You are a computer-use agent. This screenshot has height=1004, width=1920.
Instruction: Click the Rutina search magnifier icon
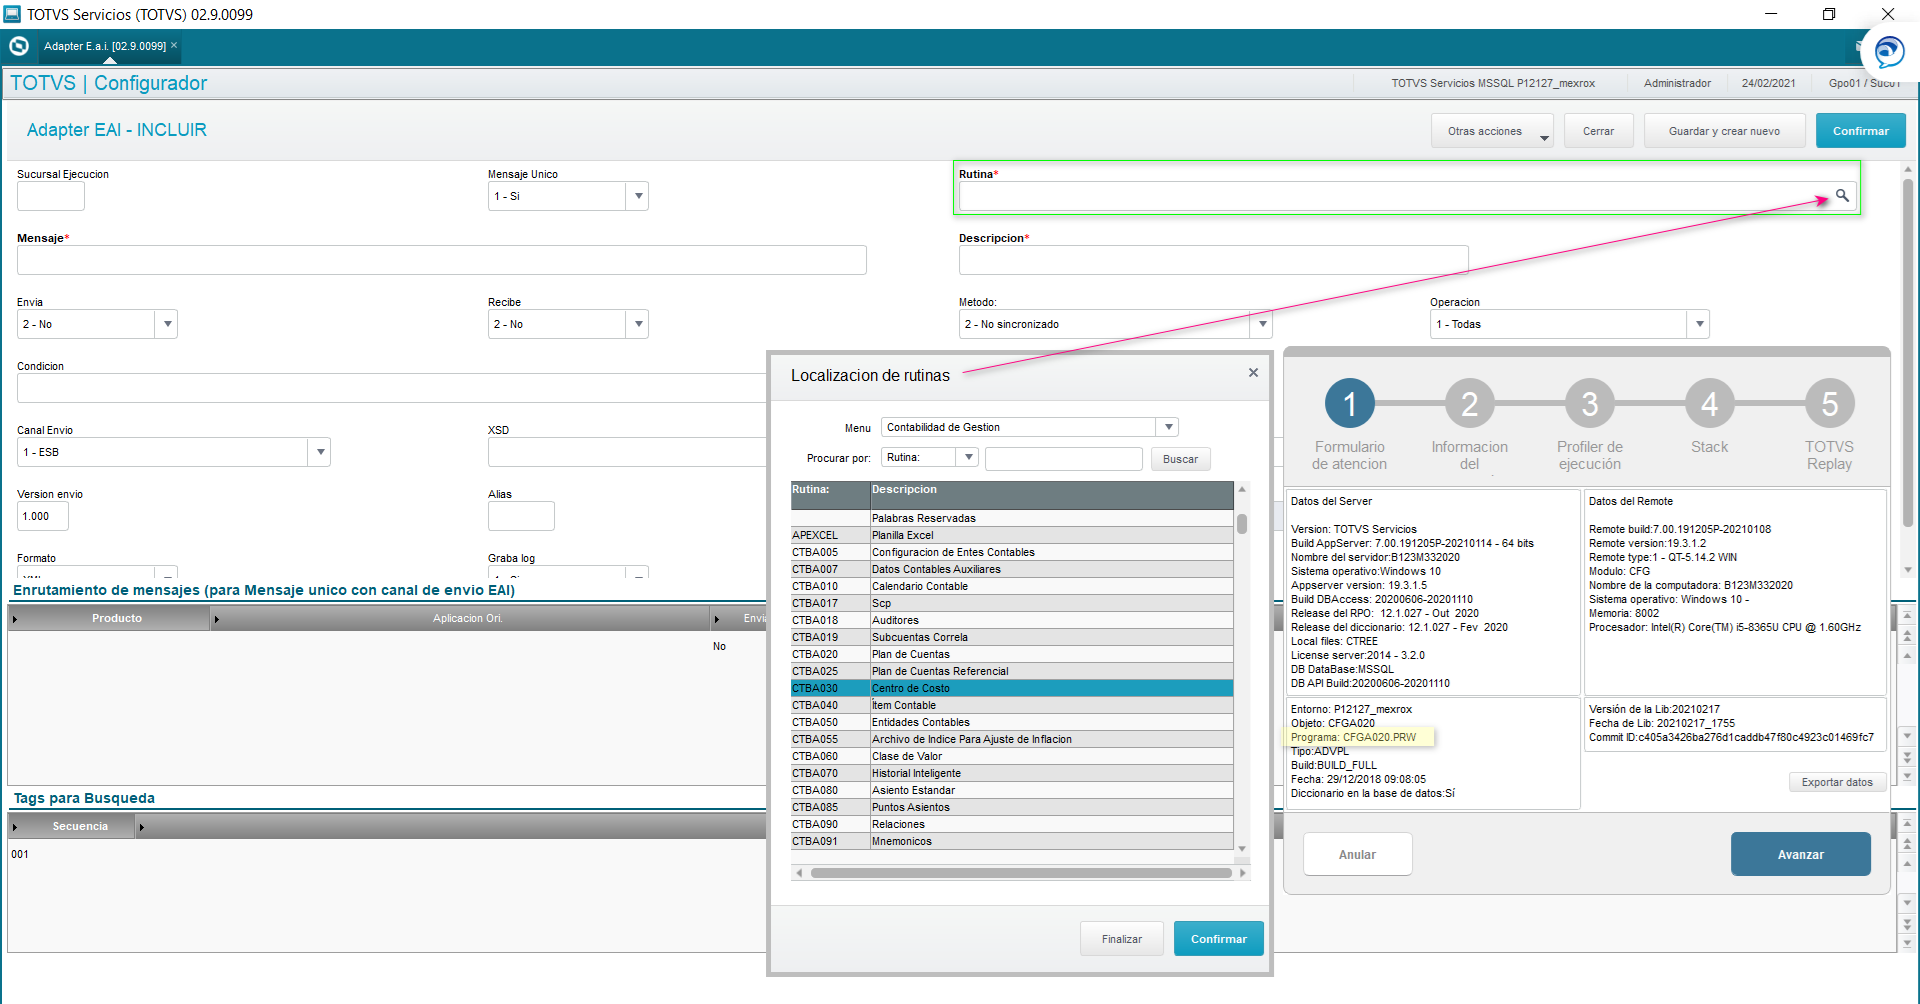(1842, 196)
